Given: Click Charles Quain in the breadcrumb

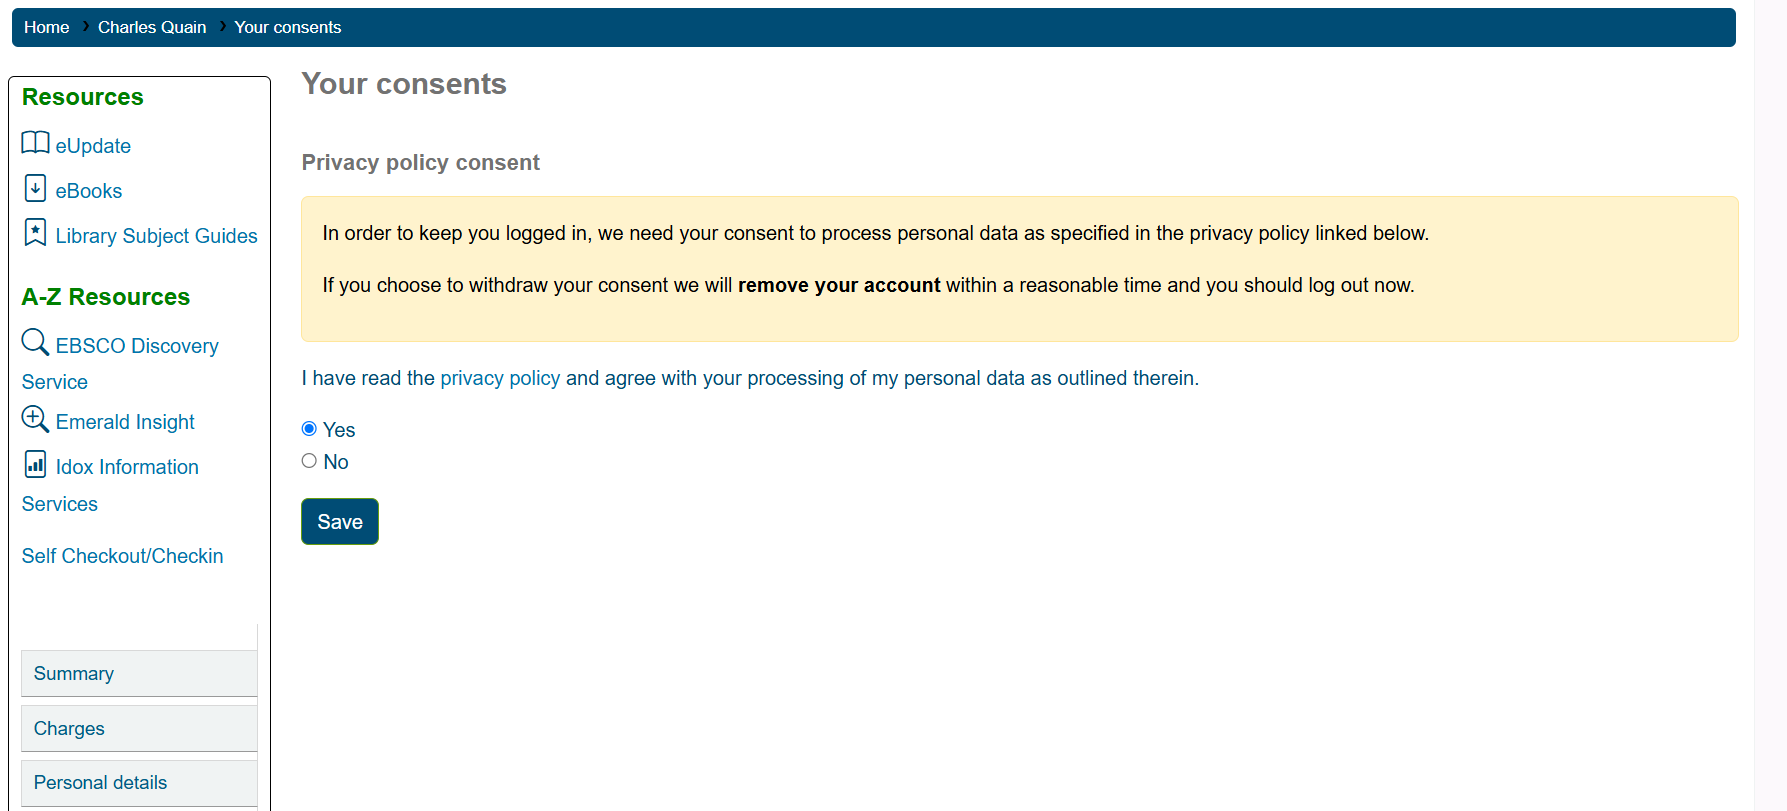Looking at the screenshot, I should click(x=152, y=28).
